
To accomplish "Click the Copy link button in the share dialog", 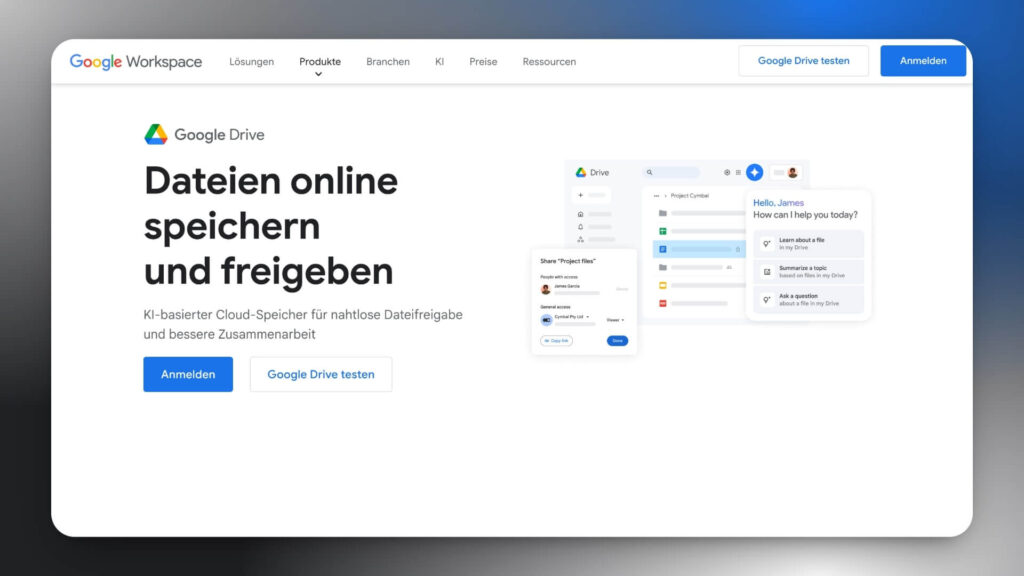I will pos(556,341).
